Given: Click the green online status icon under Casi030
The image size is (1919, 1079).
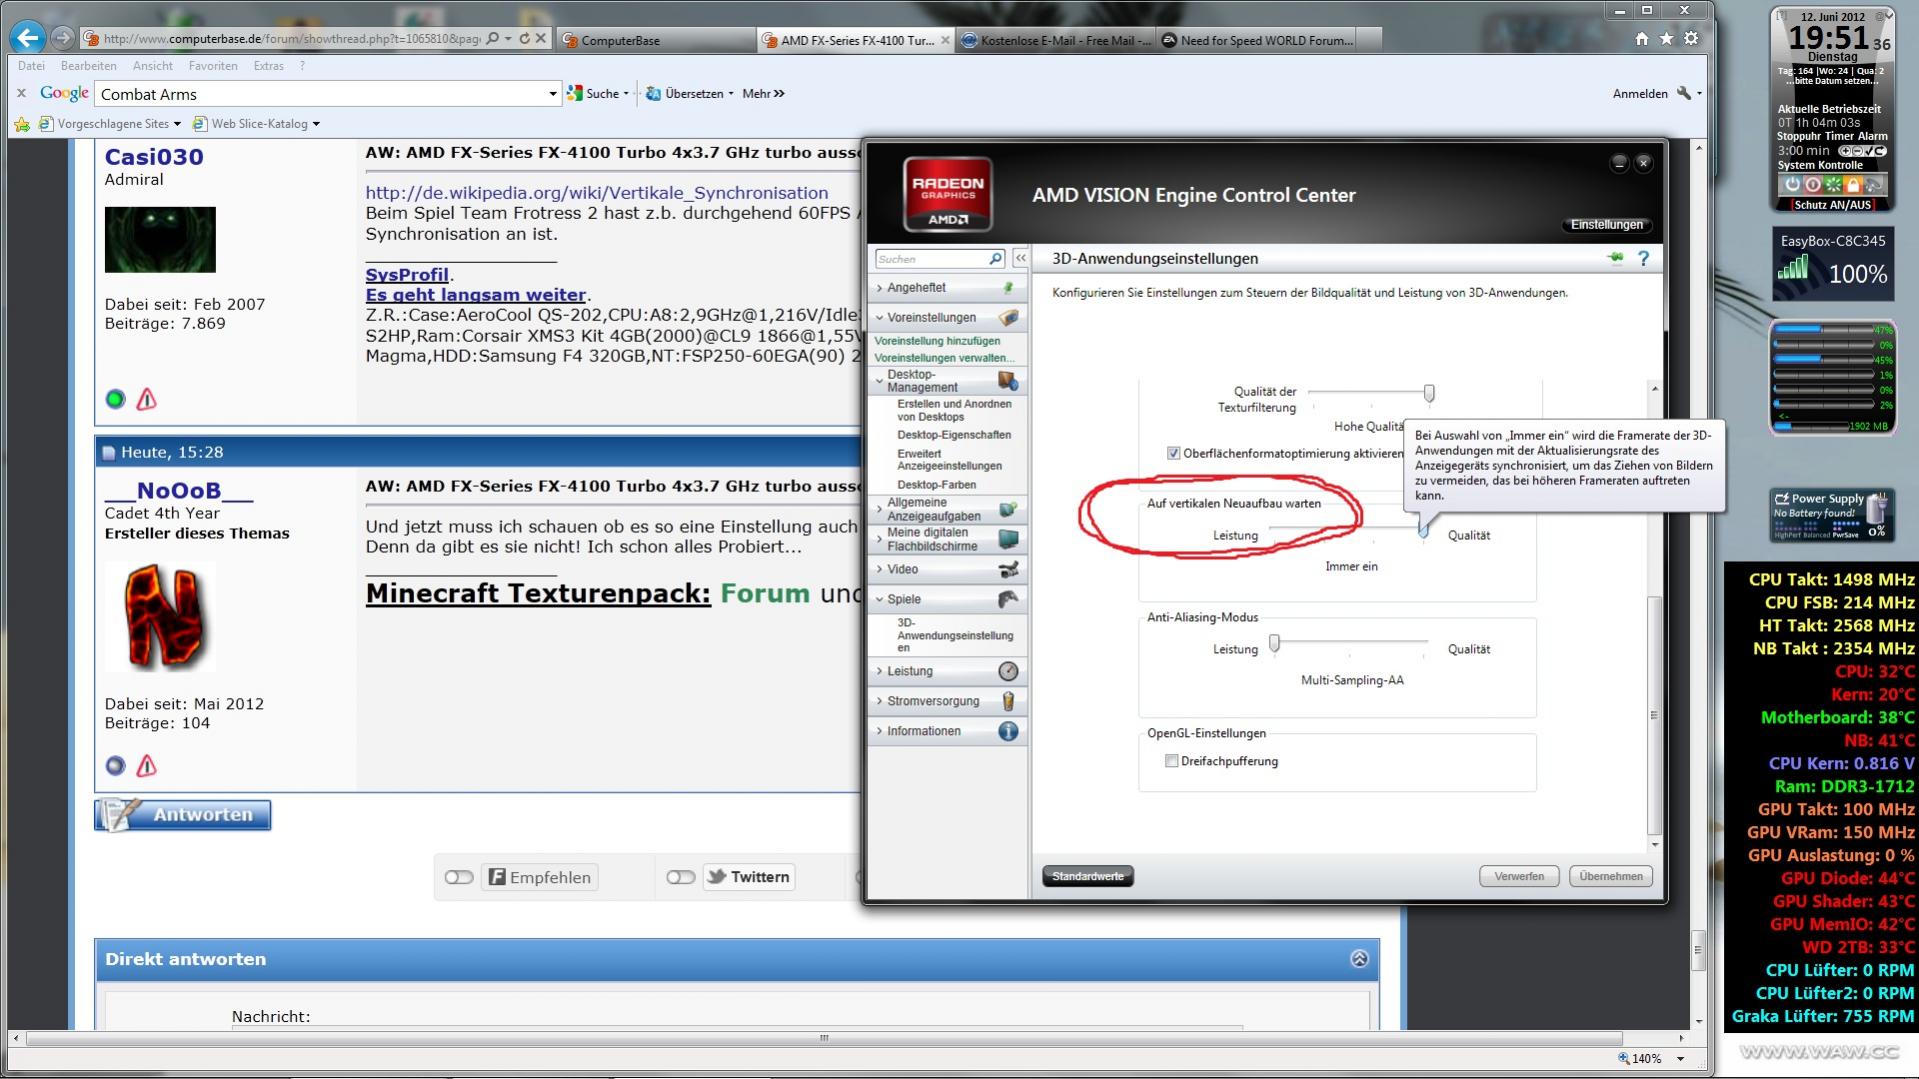Looking at the screenshot, I should [115, 400].
